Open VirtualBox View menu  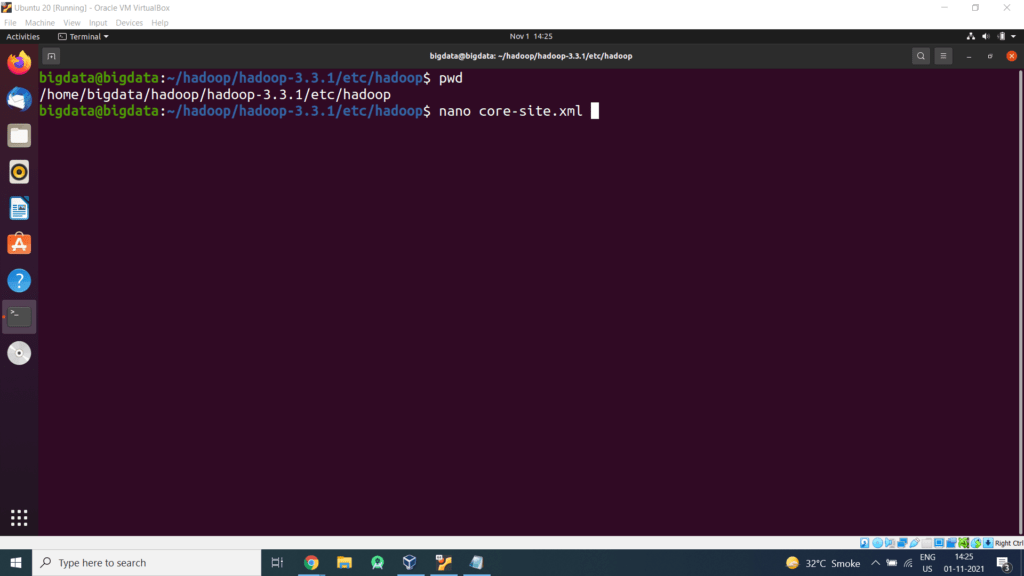pyautogui.click(x=72, y=23)
